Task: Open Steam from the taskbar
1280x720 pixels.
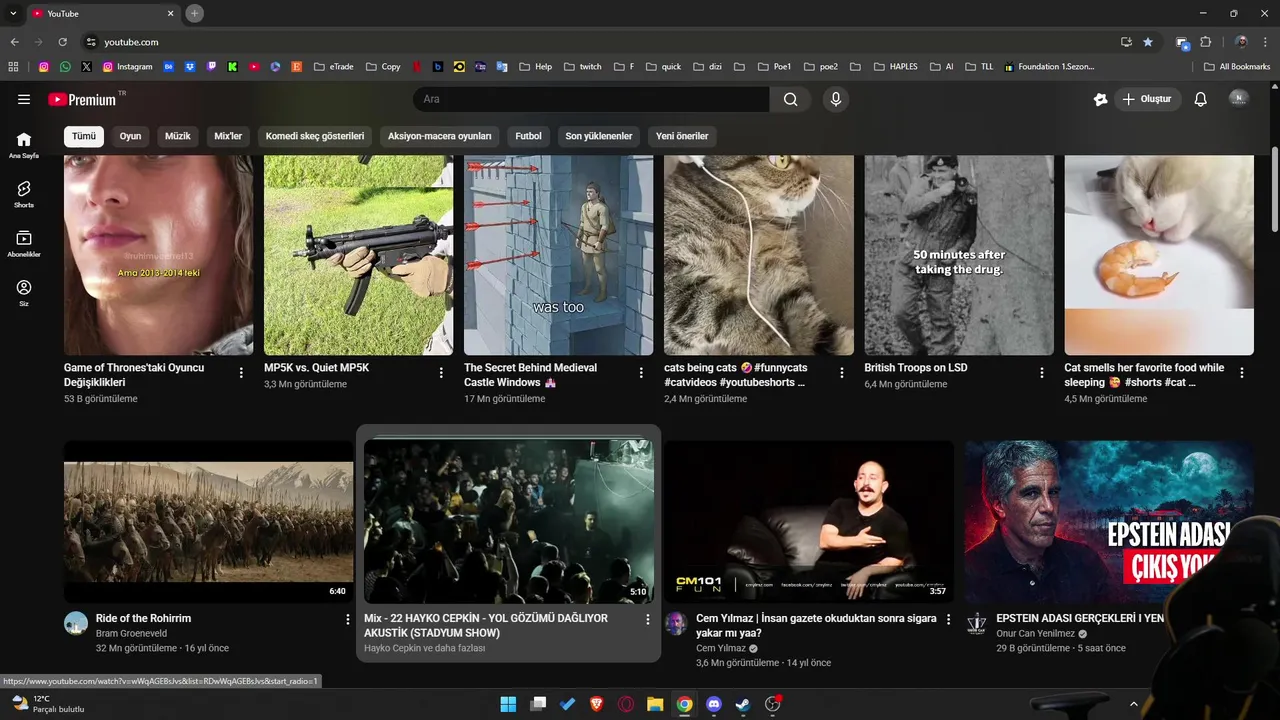Action: tap(743, 704)
